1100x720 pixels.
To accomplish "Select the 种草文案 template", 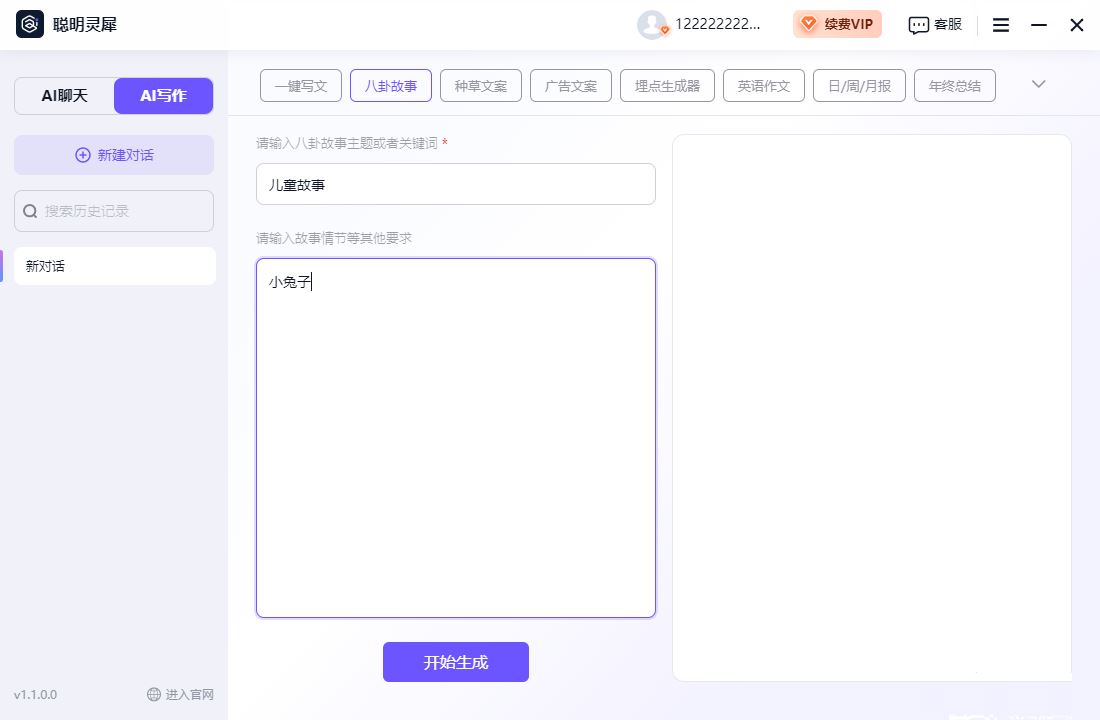I will [x=480, y=85].
